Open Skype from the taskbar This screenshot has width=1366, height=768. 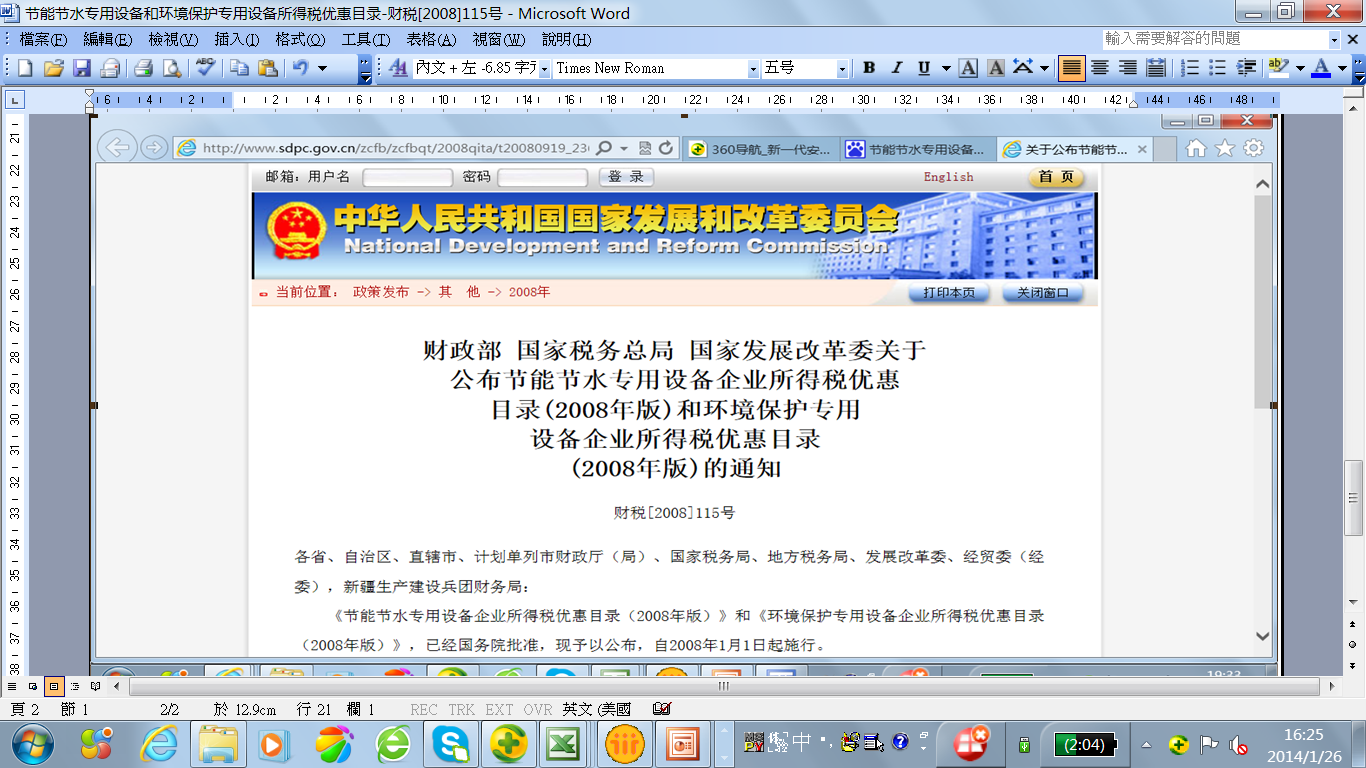(x=452, y=744)
